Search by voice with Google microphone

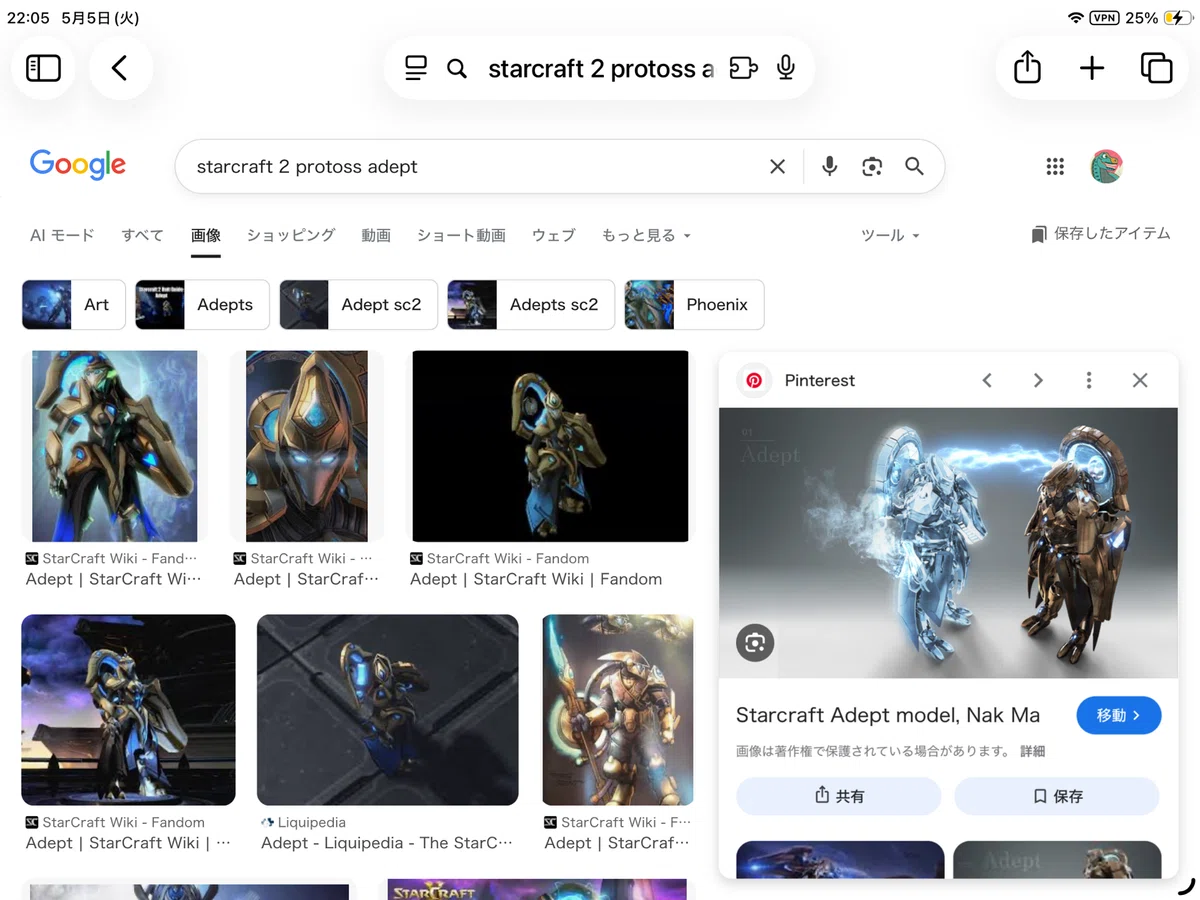(829, 167)
